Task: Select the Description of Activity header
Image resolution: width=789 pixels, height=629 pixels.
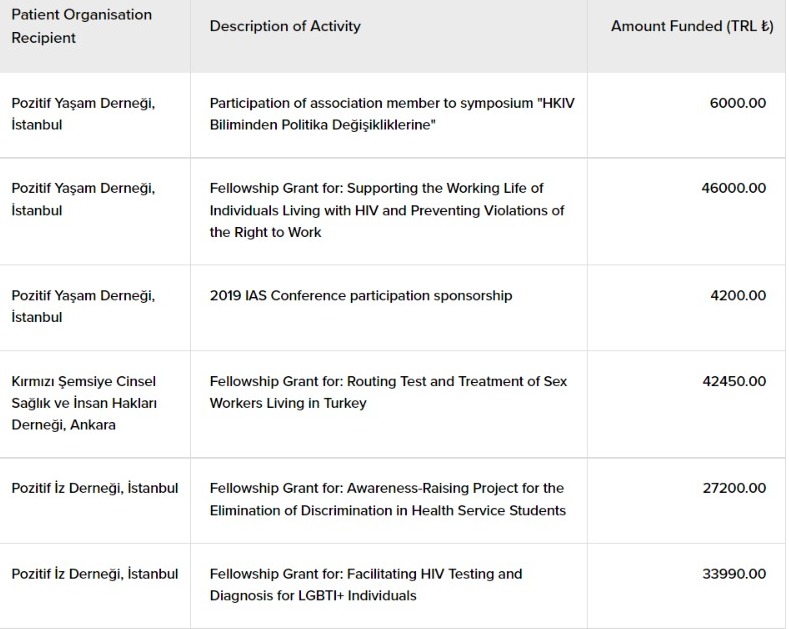Action: 285,26
